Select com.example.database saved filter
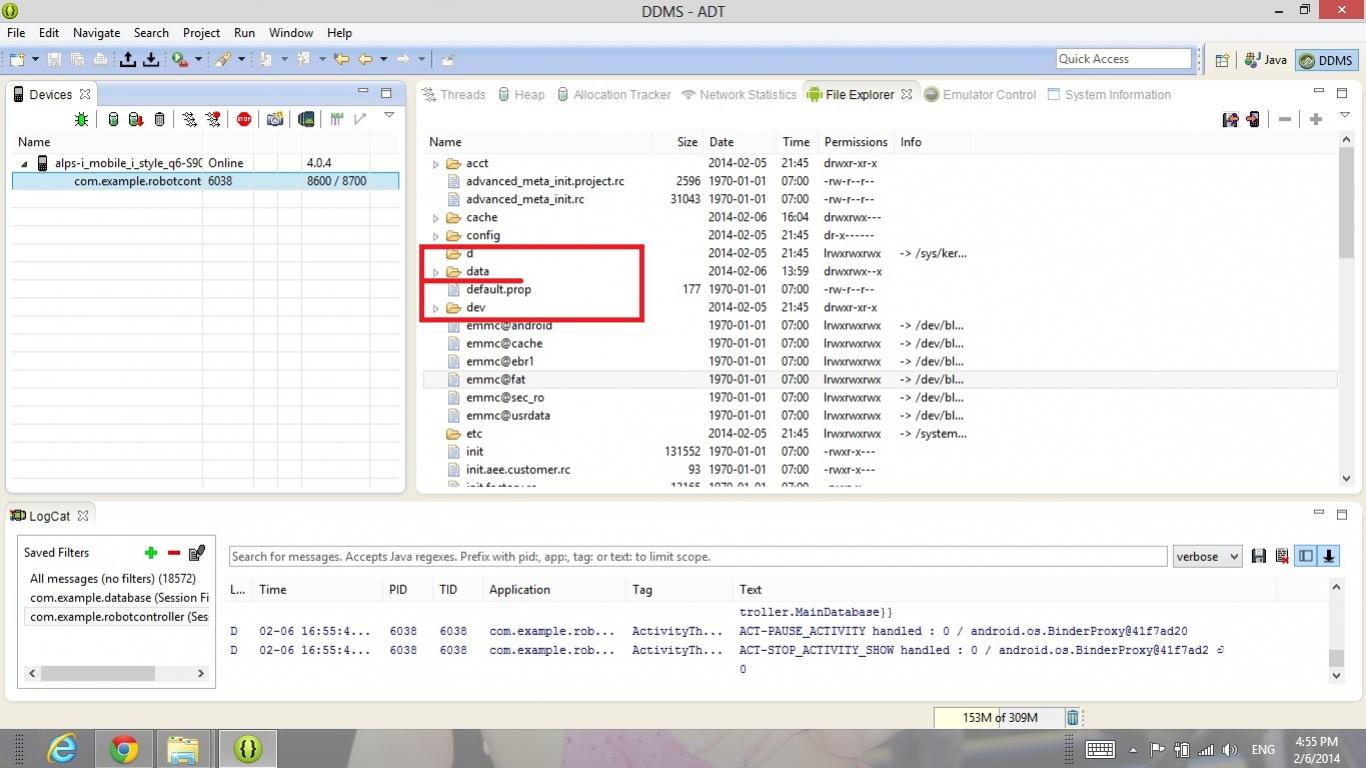 pyautogui.click(x=119, y=597)
